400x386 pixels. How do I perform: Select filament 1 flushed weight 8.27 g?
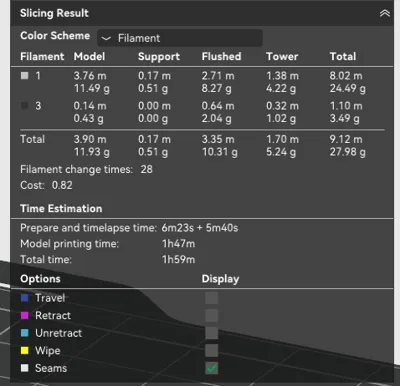tap(216, 89)
